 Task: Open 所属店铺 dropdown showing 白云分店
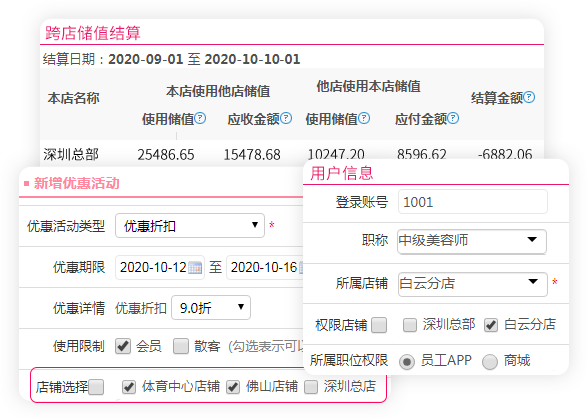472,284
